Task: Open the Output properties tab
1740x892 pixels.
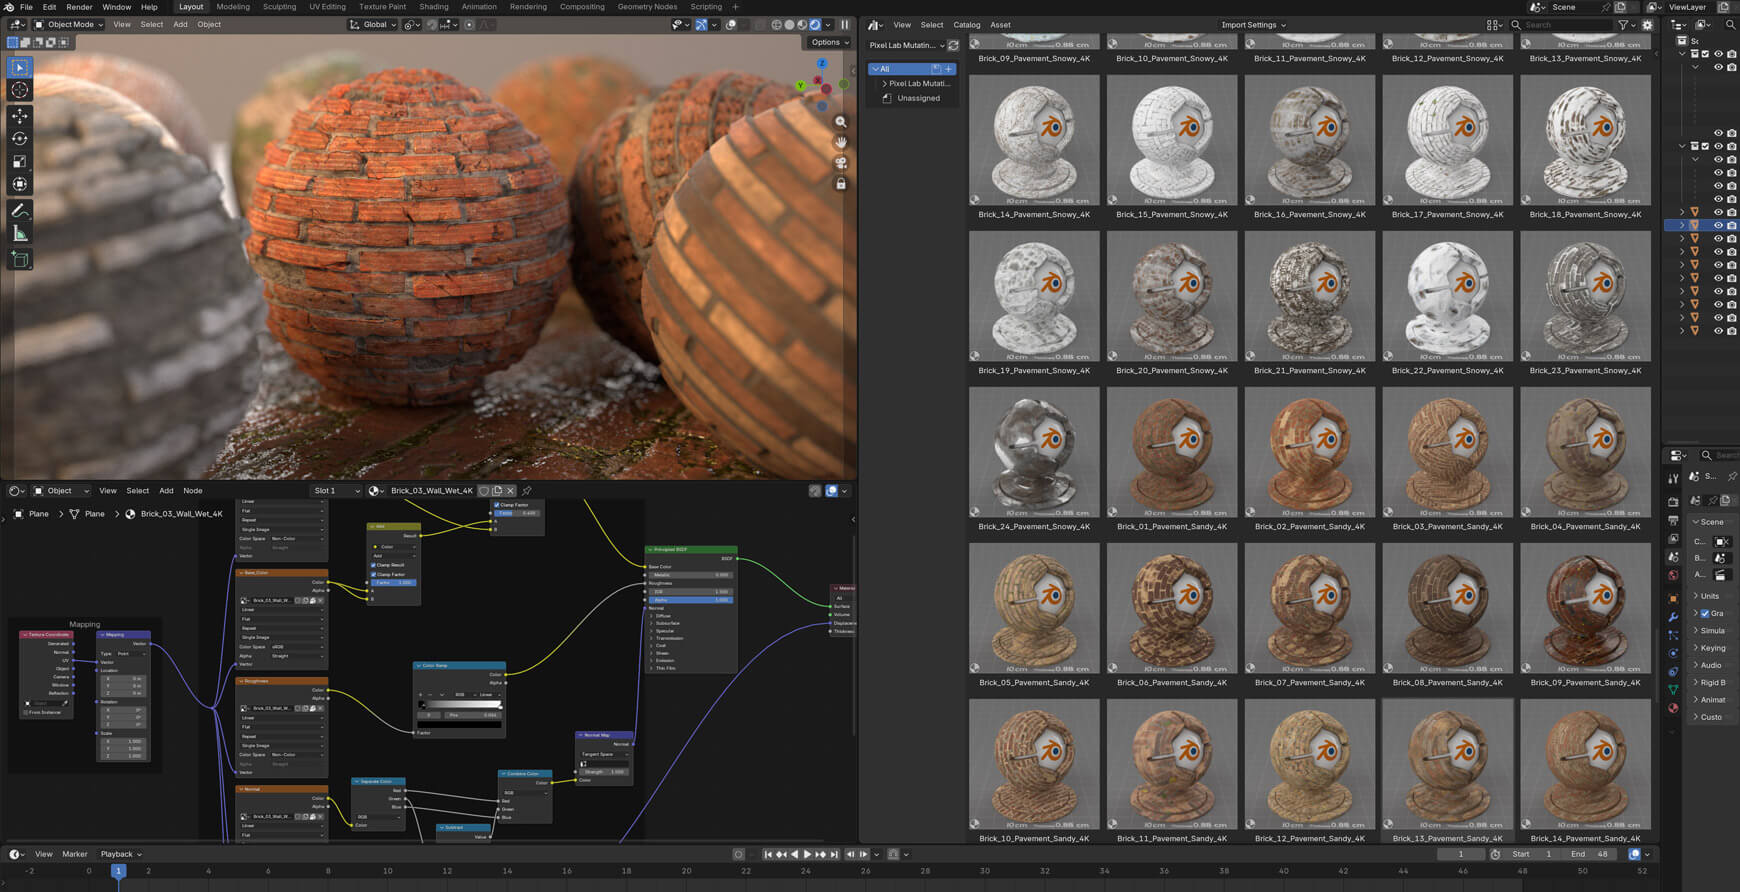Action: tap(1673, 521)
